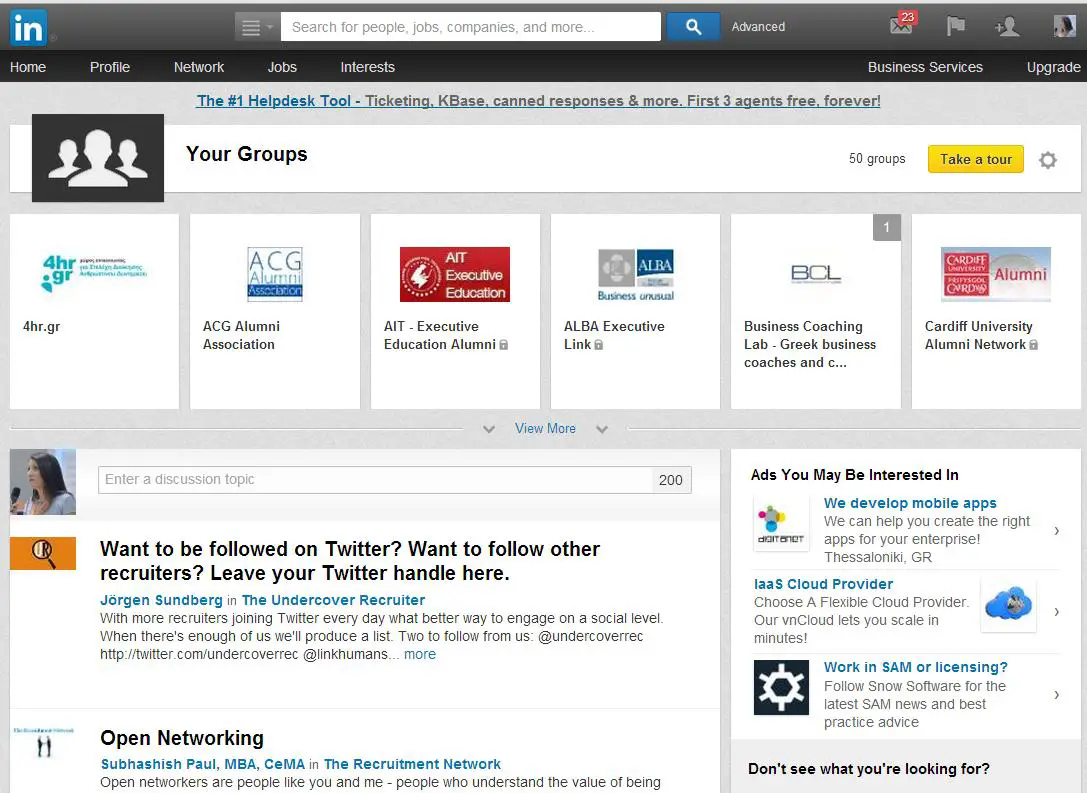The image size is (1087, 793).
Task: Open the 4hr.gr group logo
Action: coord(94,274)
